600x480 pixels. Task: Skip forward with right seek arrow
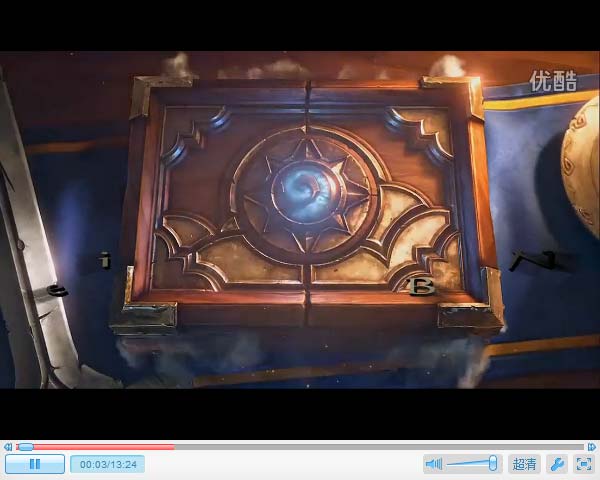592,447
